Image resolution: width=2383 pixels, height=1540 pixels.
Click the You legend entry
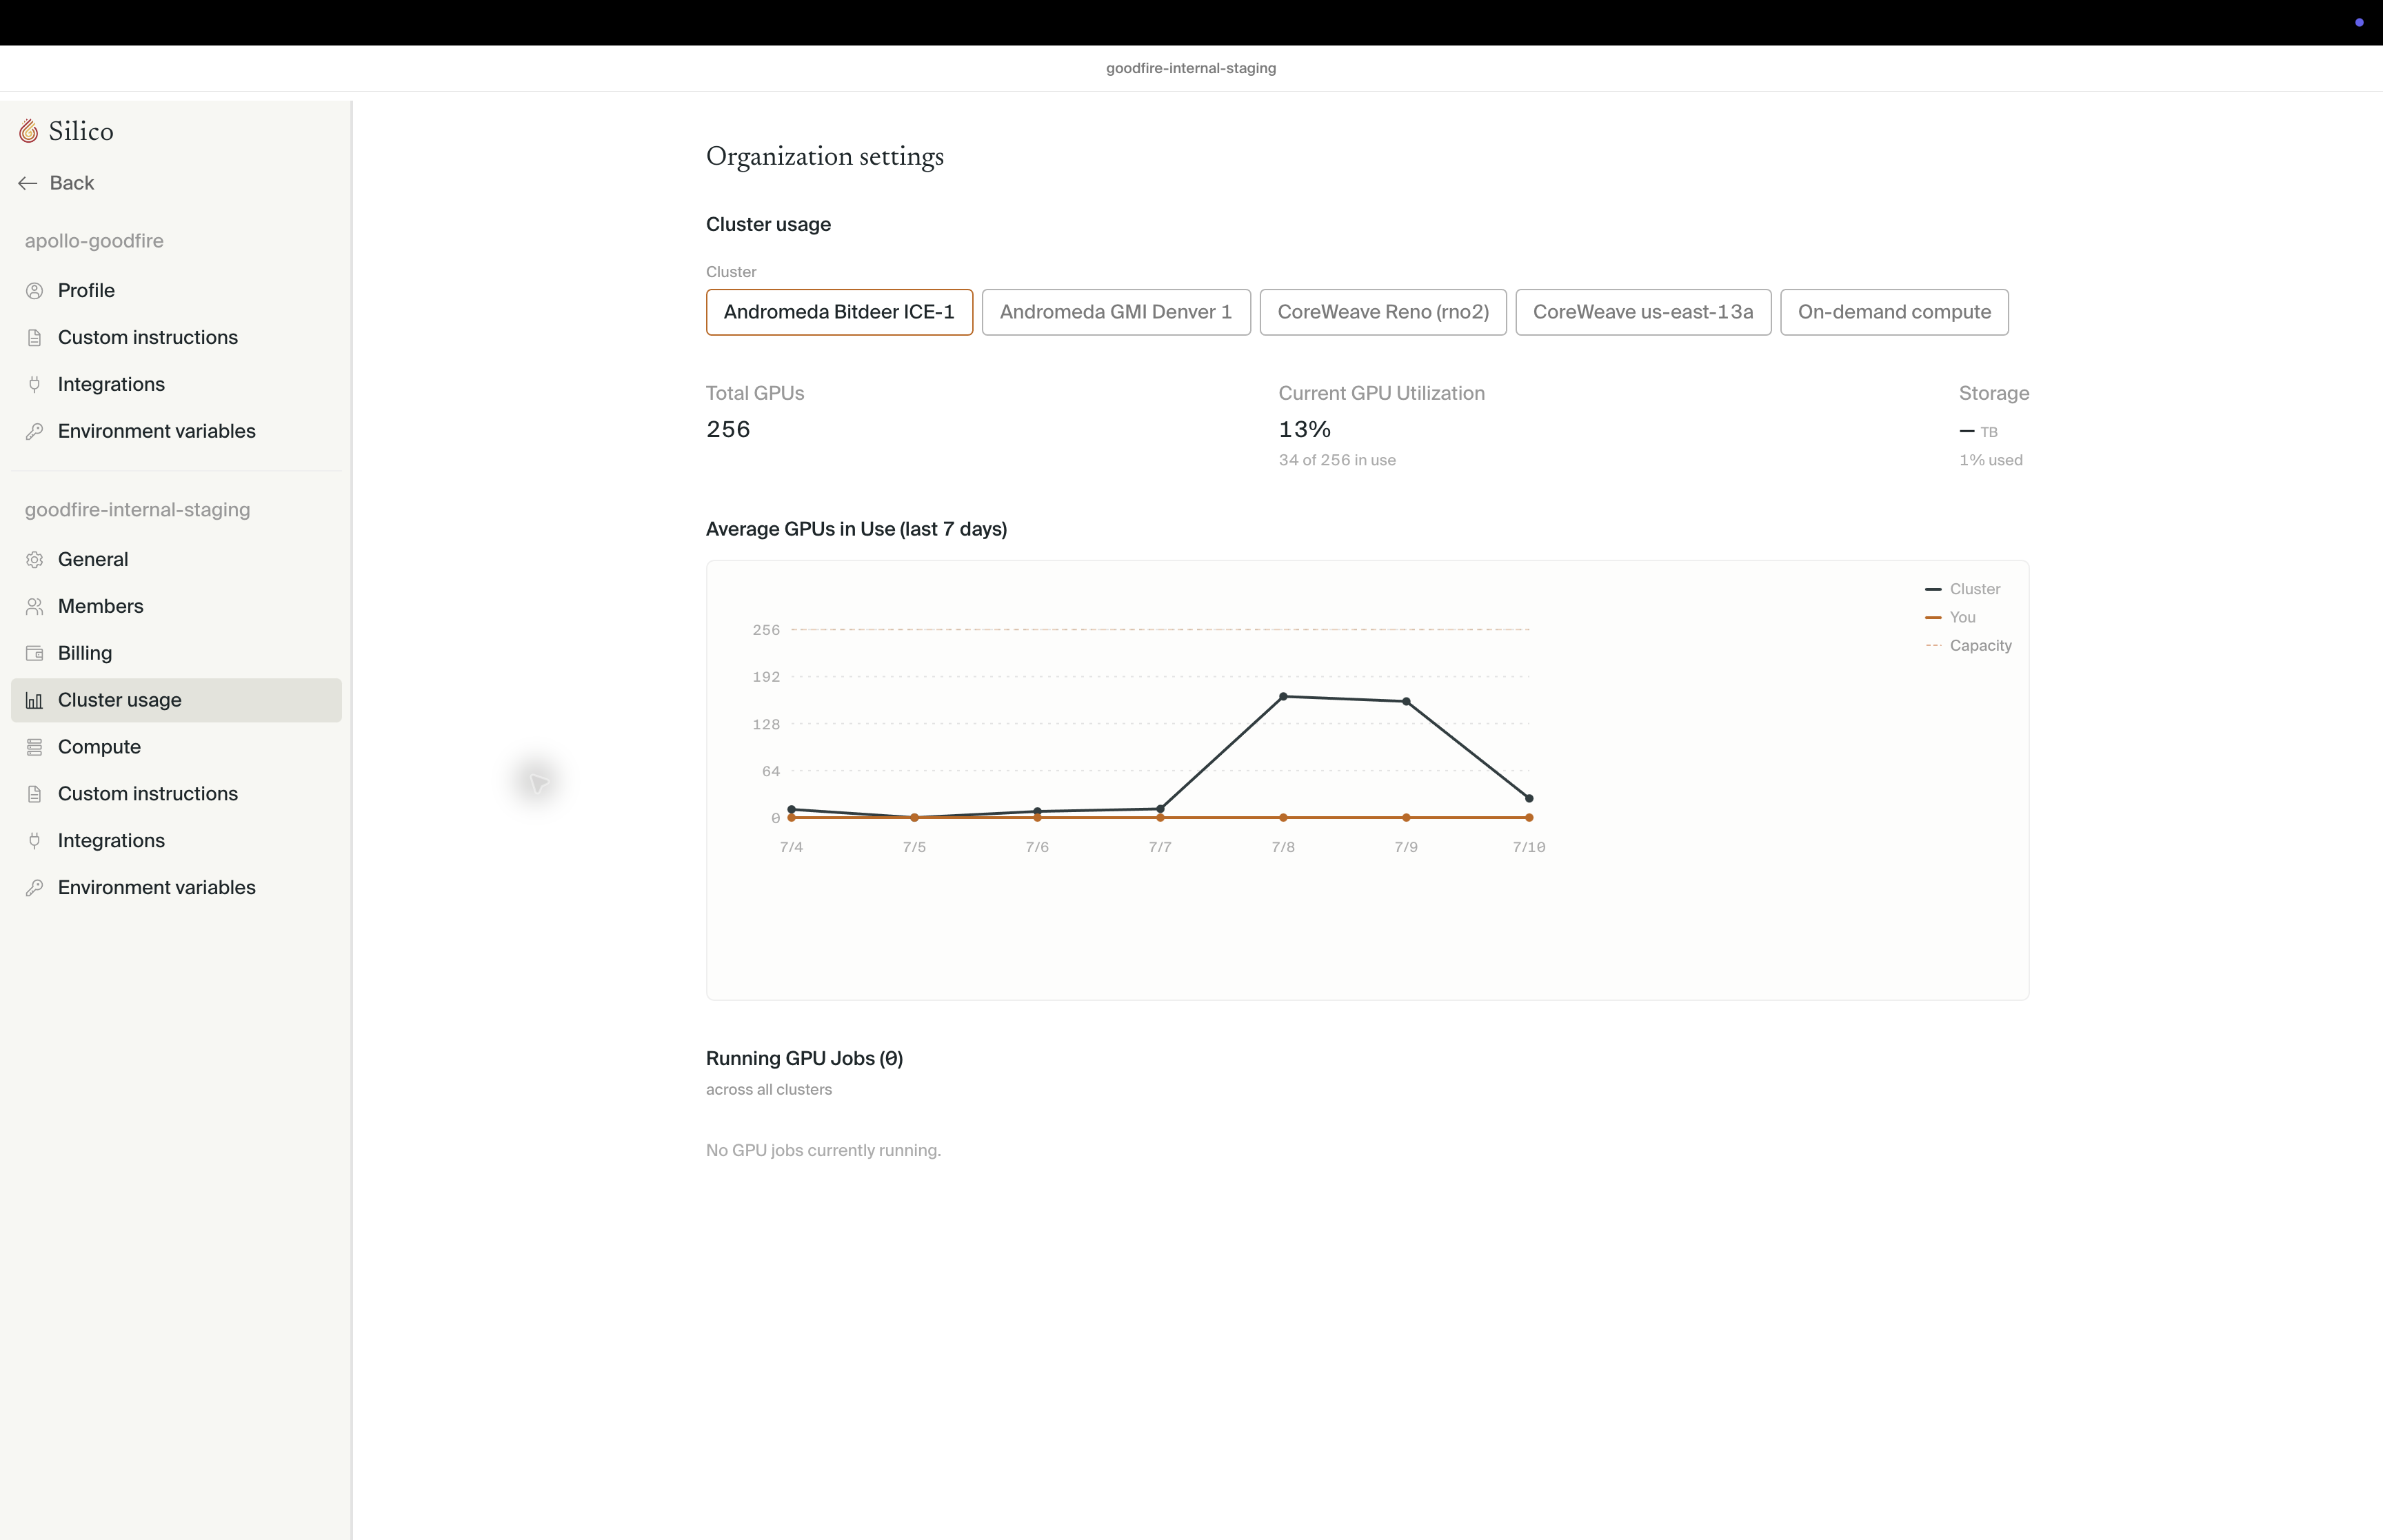(x=1950, y=618)
